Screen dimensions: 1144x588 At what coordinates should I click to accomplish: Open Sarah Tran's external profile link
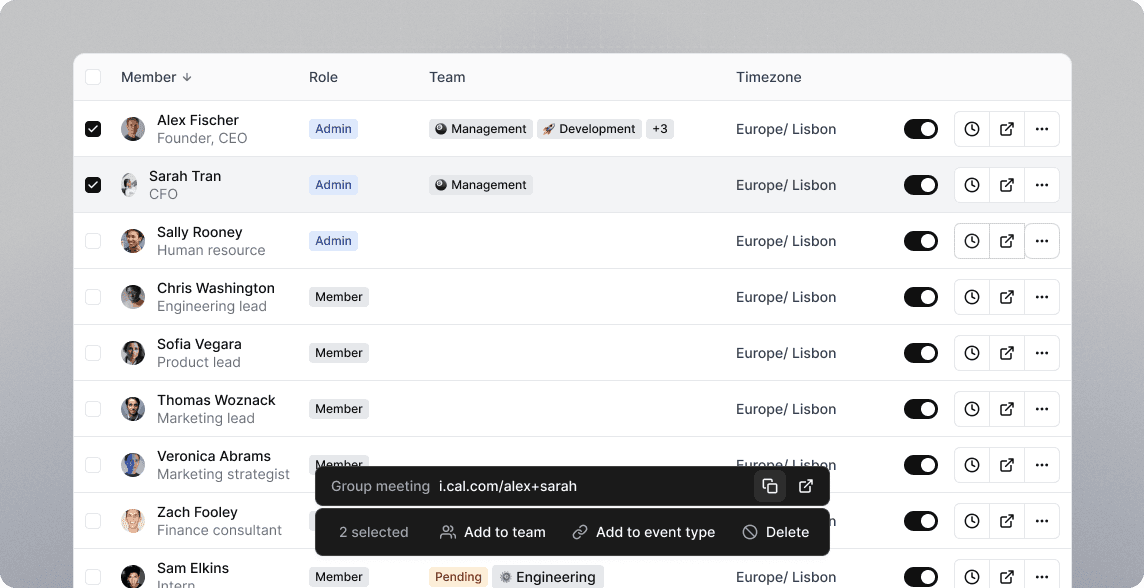1007,185
